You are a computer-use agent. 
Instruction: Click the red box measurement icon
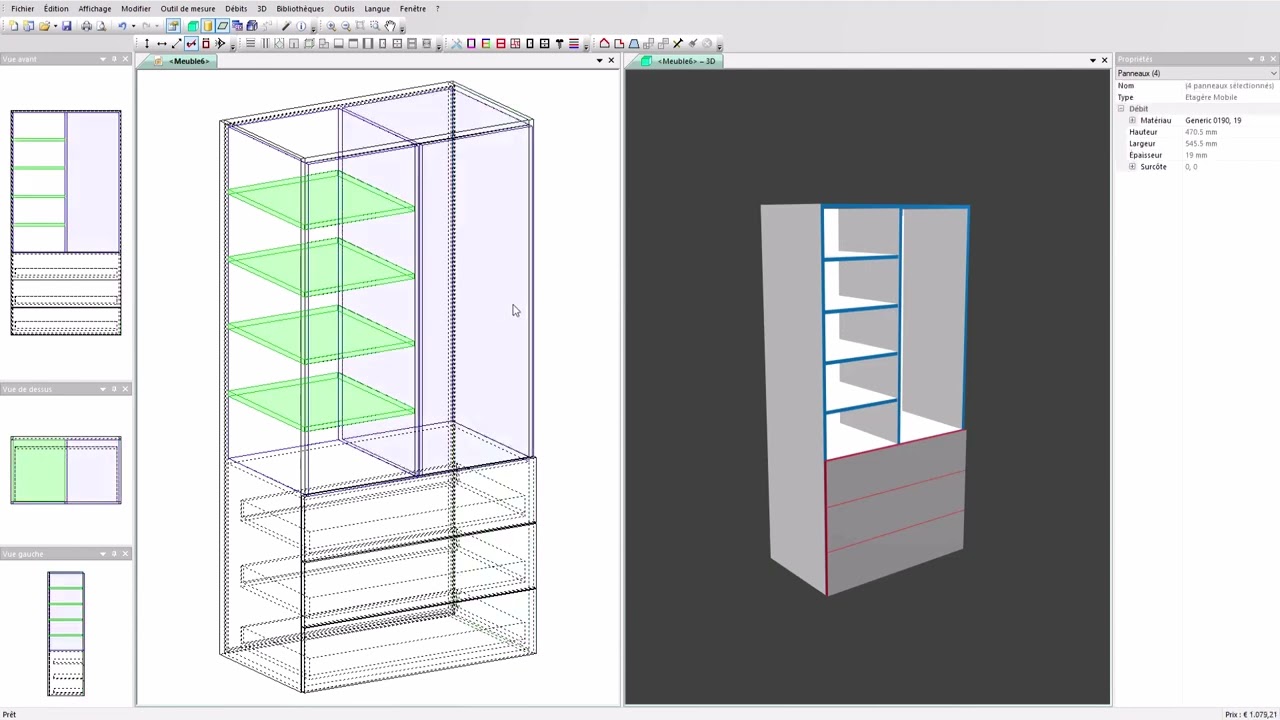tap(206, 44)
